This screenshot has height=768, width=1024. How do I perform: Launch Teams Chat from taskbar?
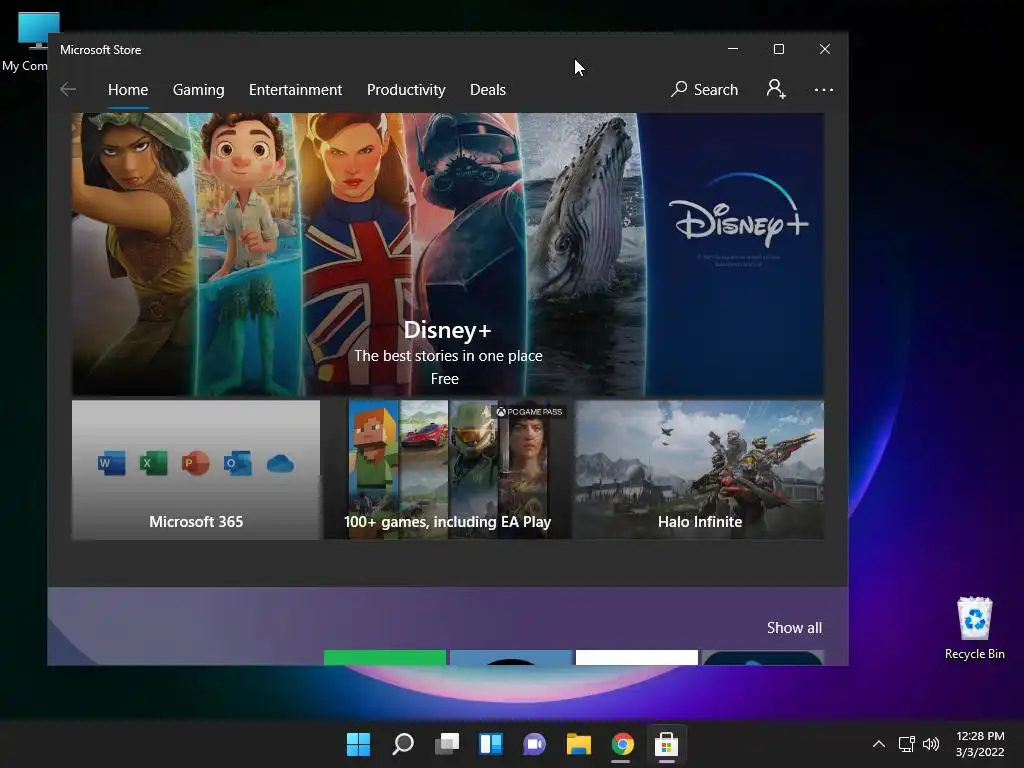[534, 744]
